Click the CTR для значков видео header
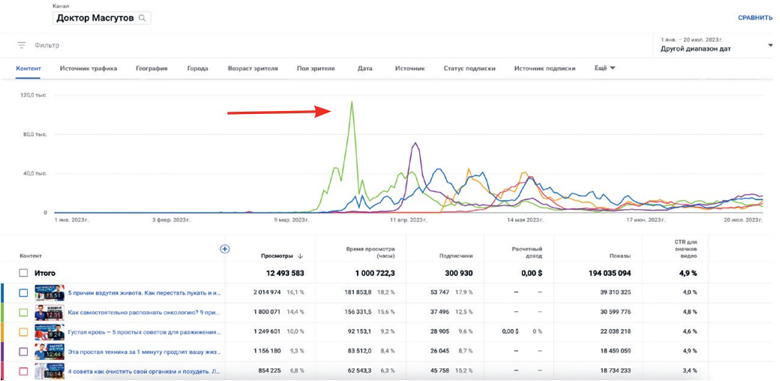Image resolution: width=780 pixels, height=381 pixels. (687, 249)
